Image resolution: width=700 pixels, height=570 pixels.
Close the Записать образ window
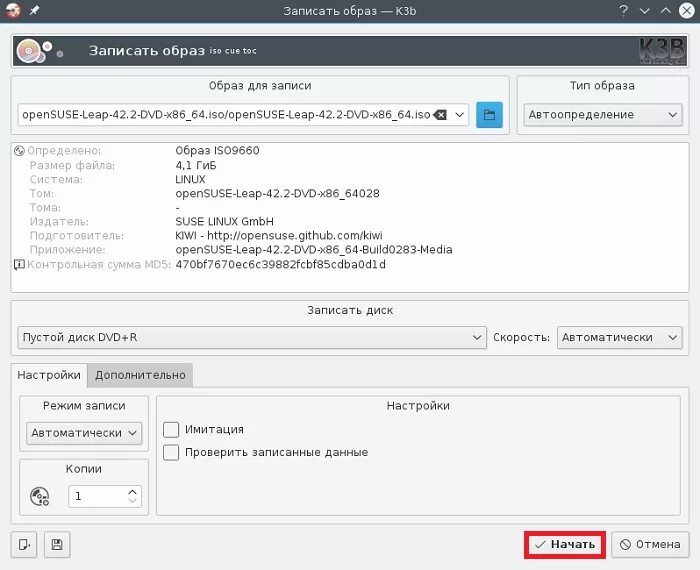[x=687, y=11]
